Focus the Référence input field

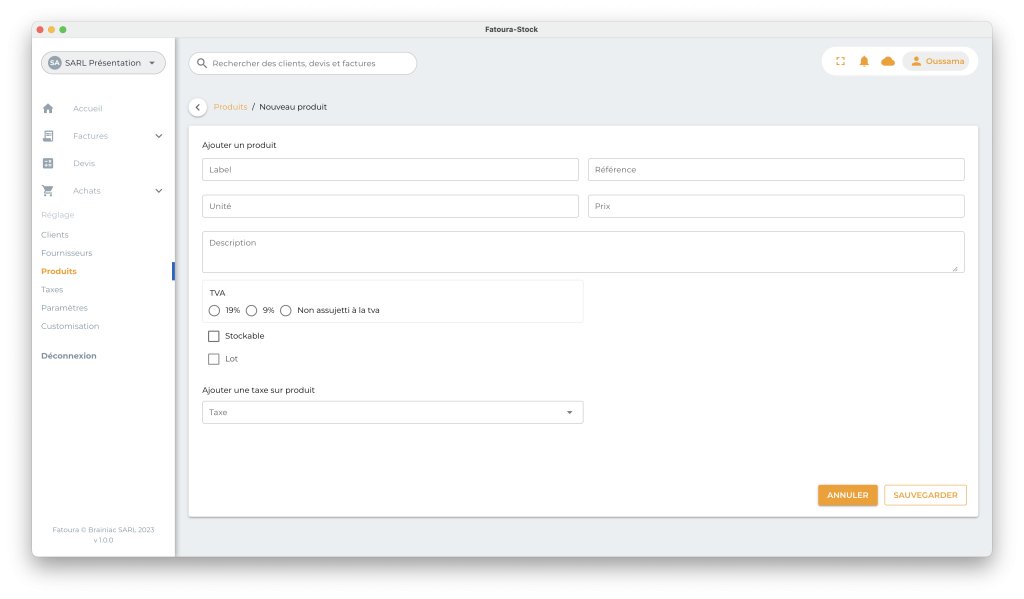tap(776, 170)
